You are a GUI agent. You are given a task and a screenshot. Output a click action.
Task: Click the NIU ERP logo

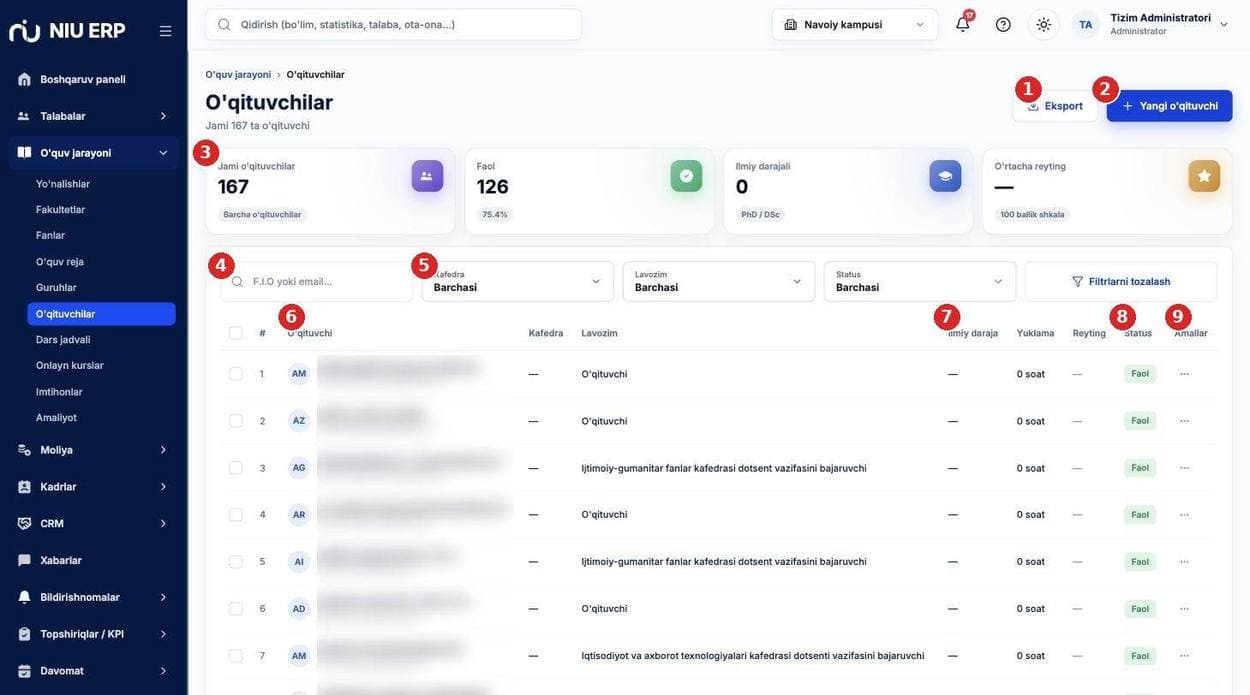[x=67, y=31]
